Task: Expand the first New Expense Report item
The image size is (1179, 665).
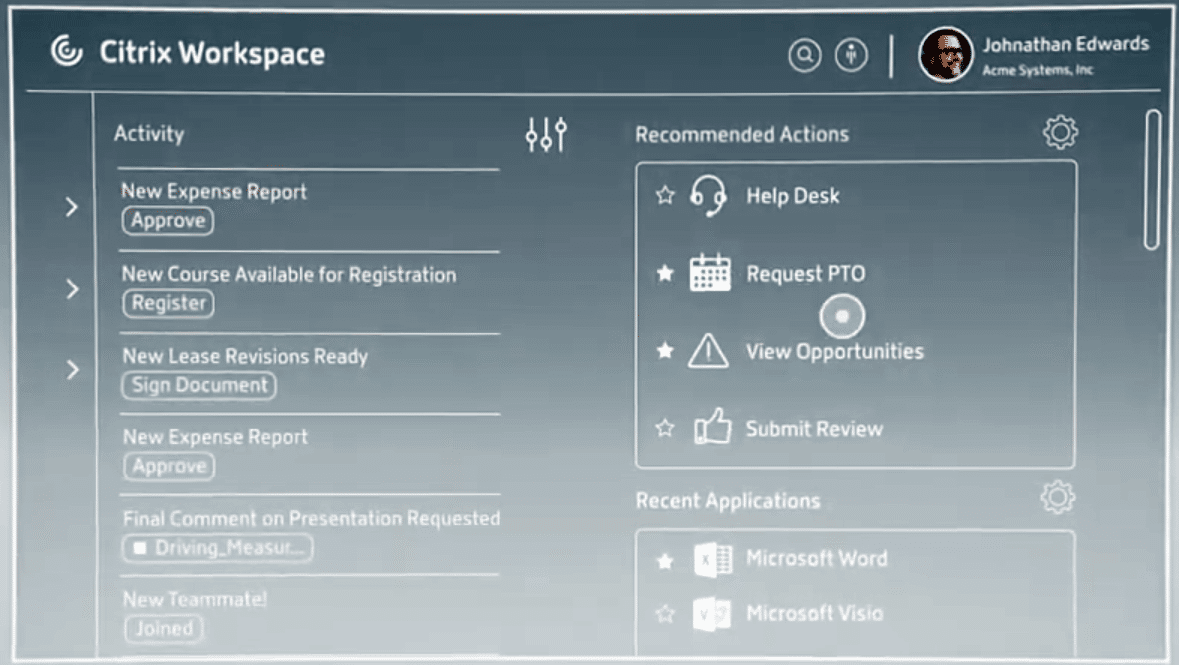Action: pyautogui.click(x=71, y=207)
